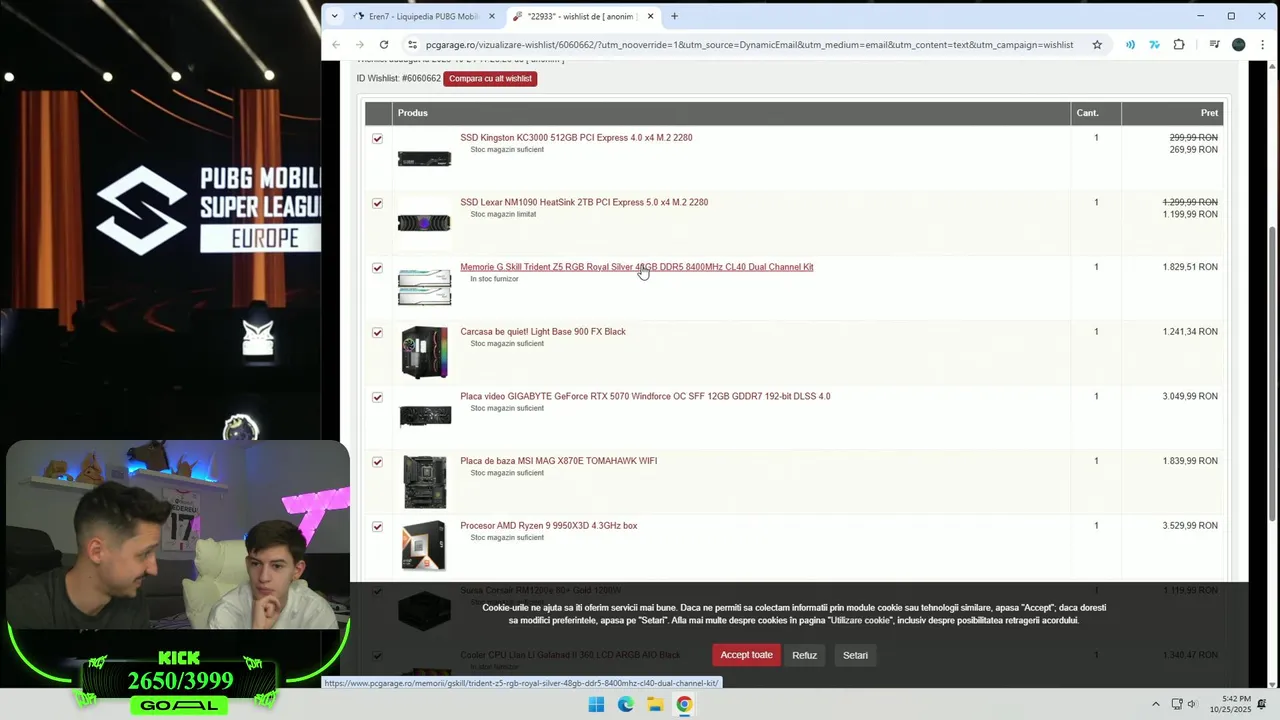Open Chrome's three-dot menu

[x=1263, y=45]
